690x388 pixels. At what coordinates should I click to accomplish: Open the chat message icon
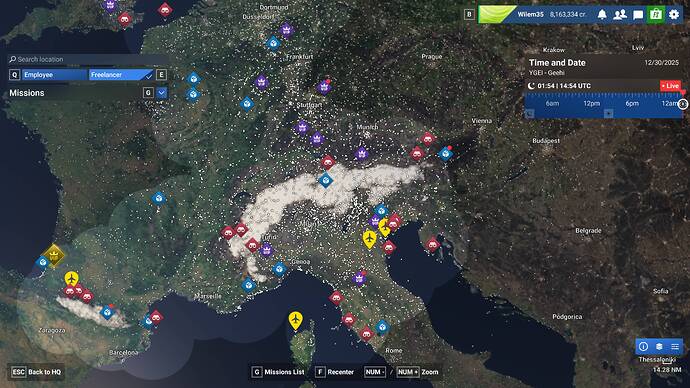coord(638,15)
